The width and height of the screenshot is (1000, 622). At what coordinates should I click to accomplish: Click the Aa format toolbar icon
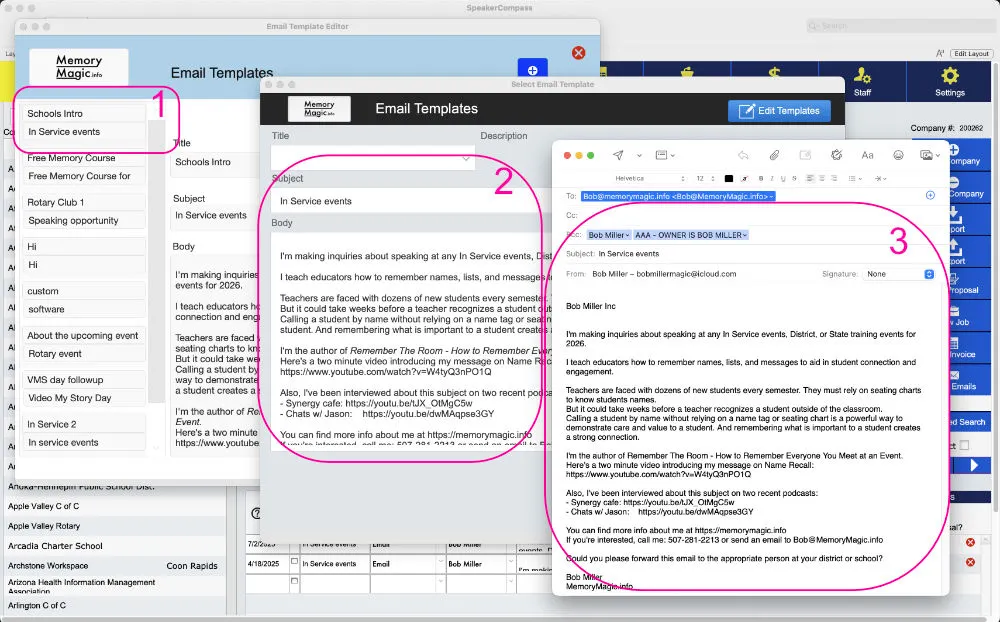pos(867,155)
